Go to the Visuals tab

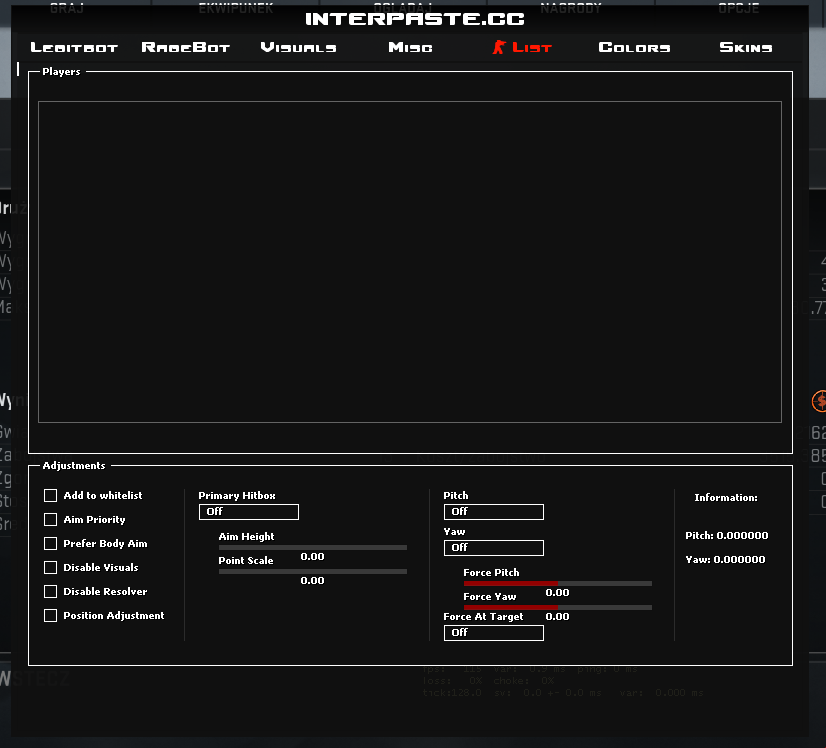point(298,47)
